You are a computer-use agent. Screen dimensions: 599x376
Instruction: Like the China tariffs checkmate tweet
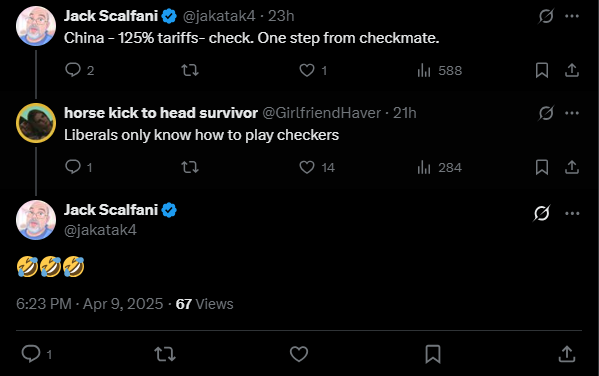pos(313,70)
